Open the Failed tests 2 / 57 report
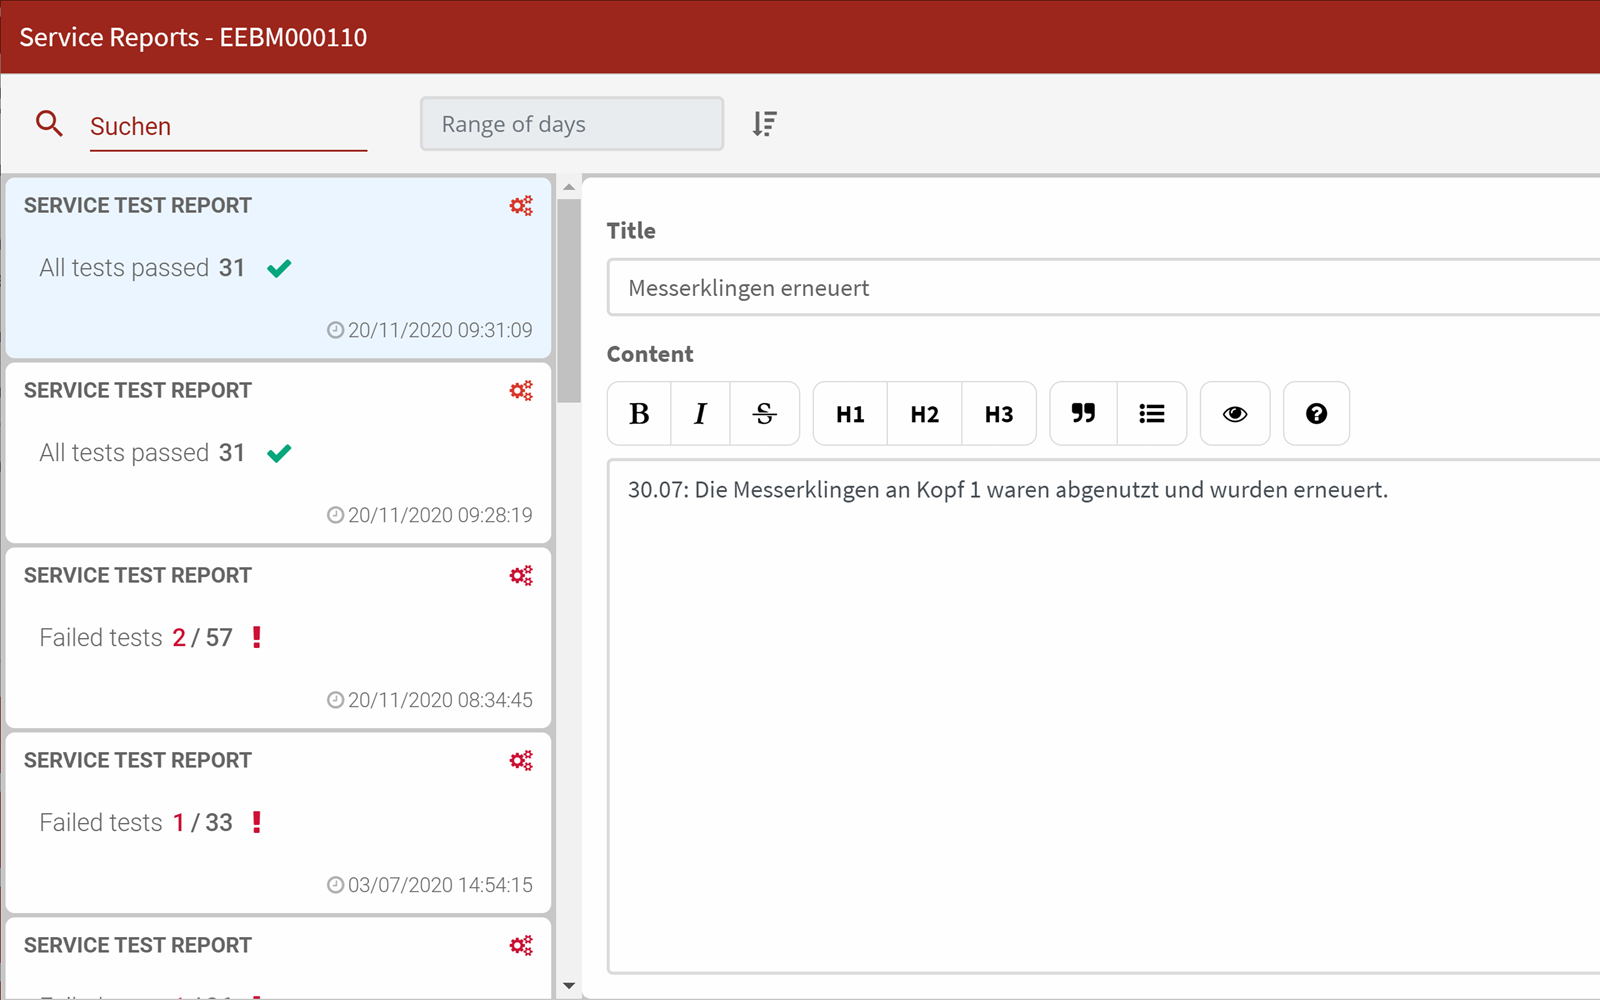The height and width of the screenshot is (1000, 1600). coord(278,638)
